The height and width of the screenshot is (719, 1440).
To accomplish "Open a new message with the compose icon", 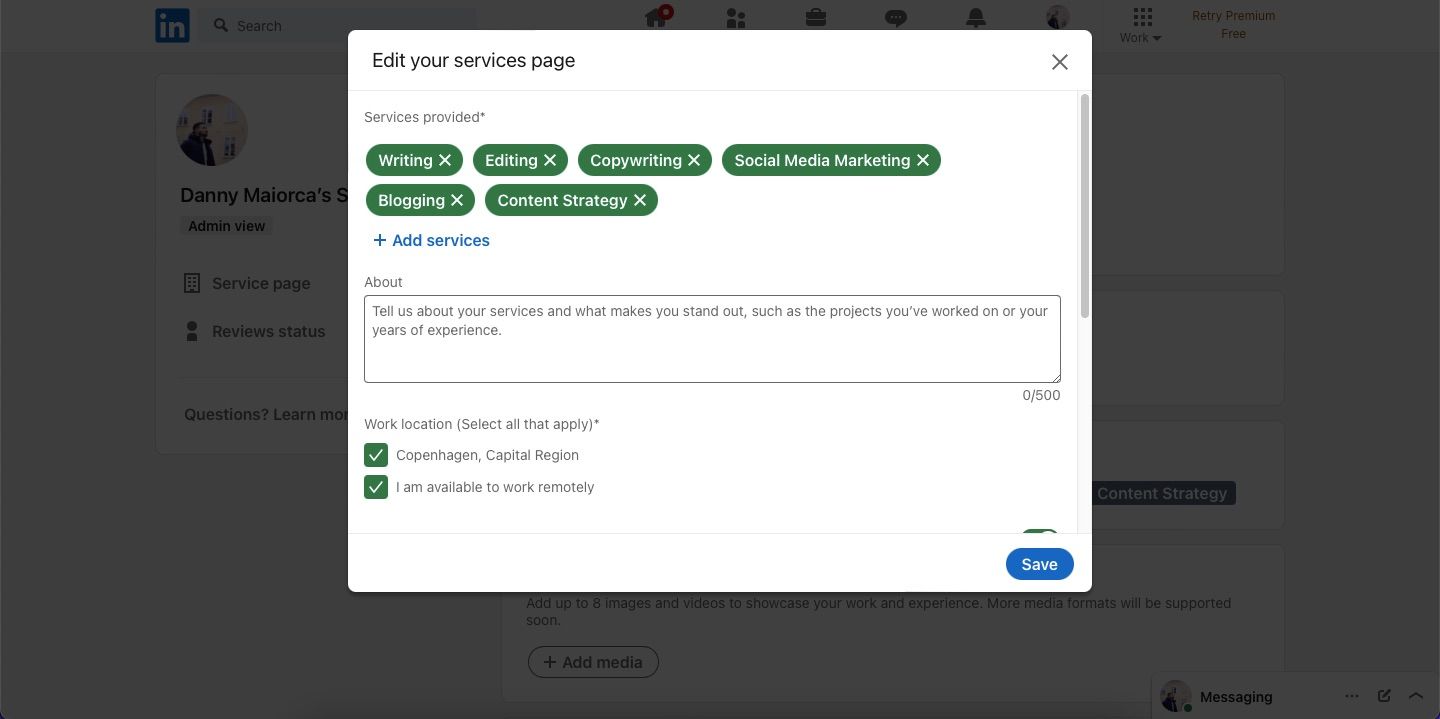I will click(1384, 695).
